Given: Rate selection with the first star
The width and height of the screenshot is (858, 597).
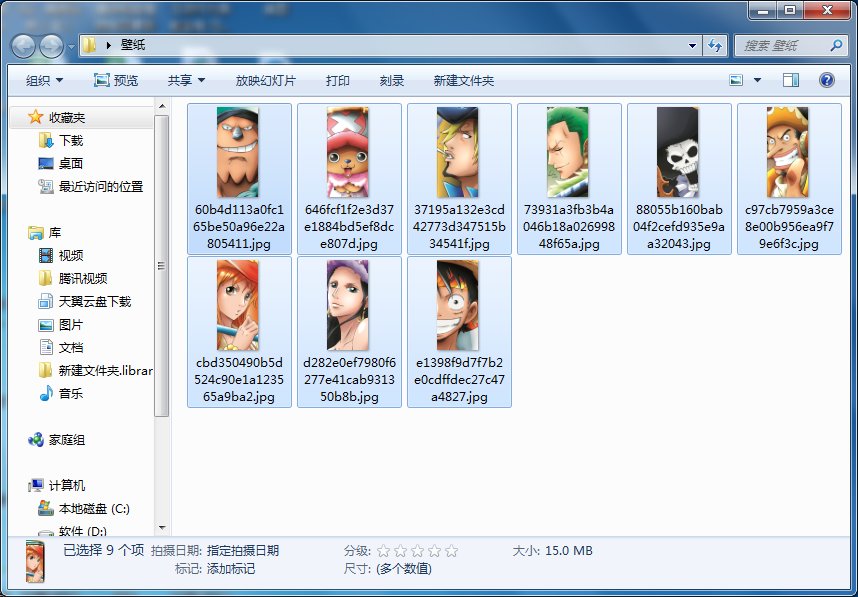Looking at the screenshot, I should coord(384,550).
